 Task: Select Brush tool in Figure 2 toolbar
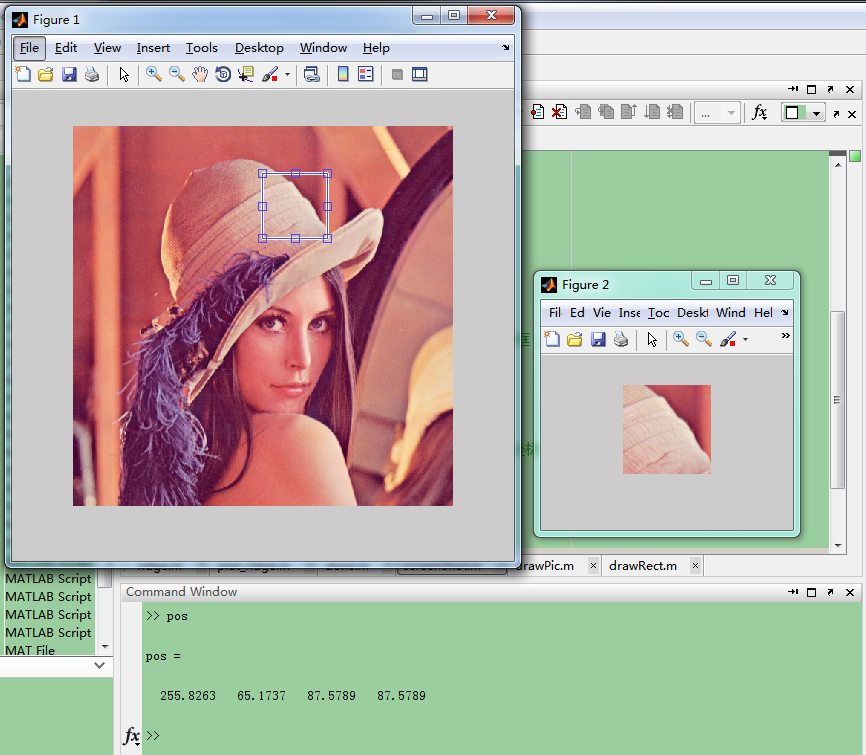tap(727, 339)
